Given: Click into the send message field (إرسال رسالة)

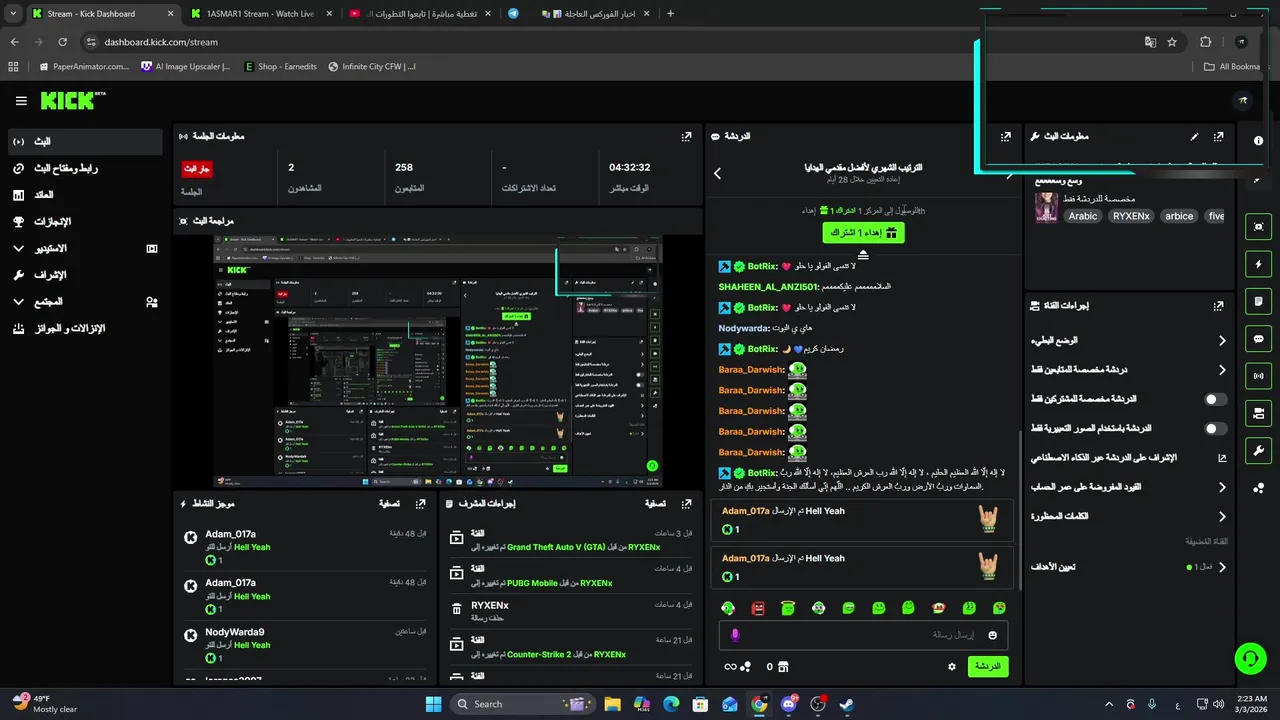Looking at the screenshot, I should [x=863, y=635].
